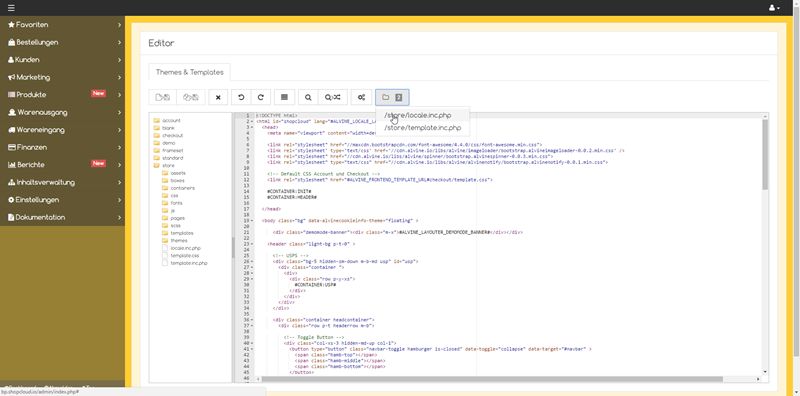Image resolution: width=800 pixels, height=396 pixels.
Task: Fold code at line 23 gutter arrow
Action: pos(253,244)
